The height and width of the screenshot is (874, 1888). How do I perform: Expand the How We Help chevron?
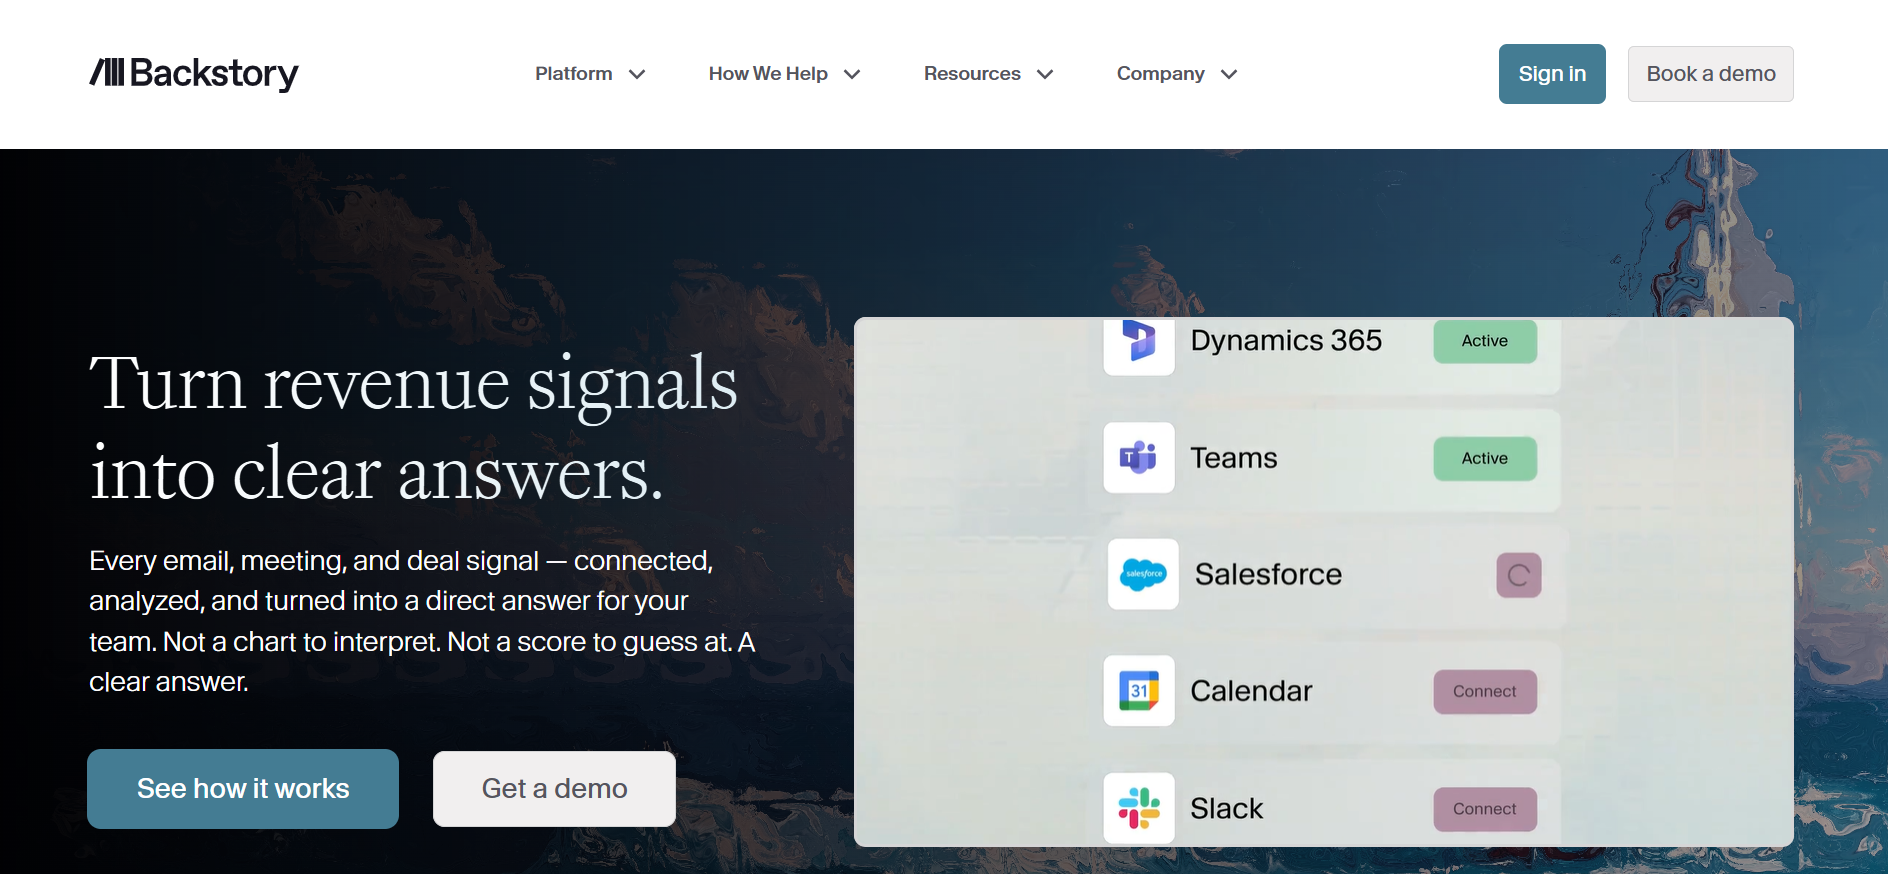[x=852, y=74]
